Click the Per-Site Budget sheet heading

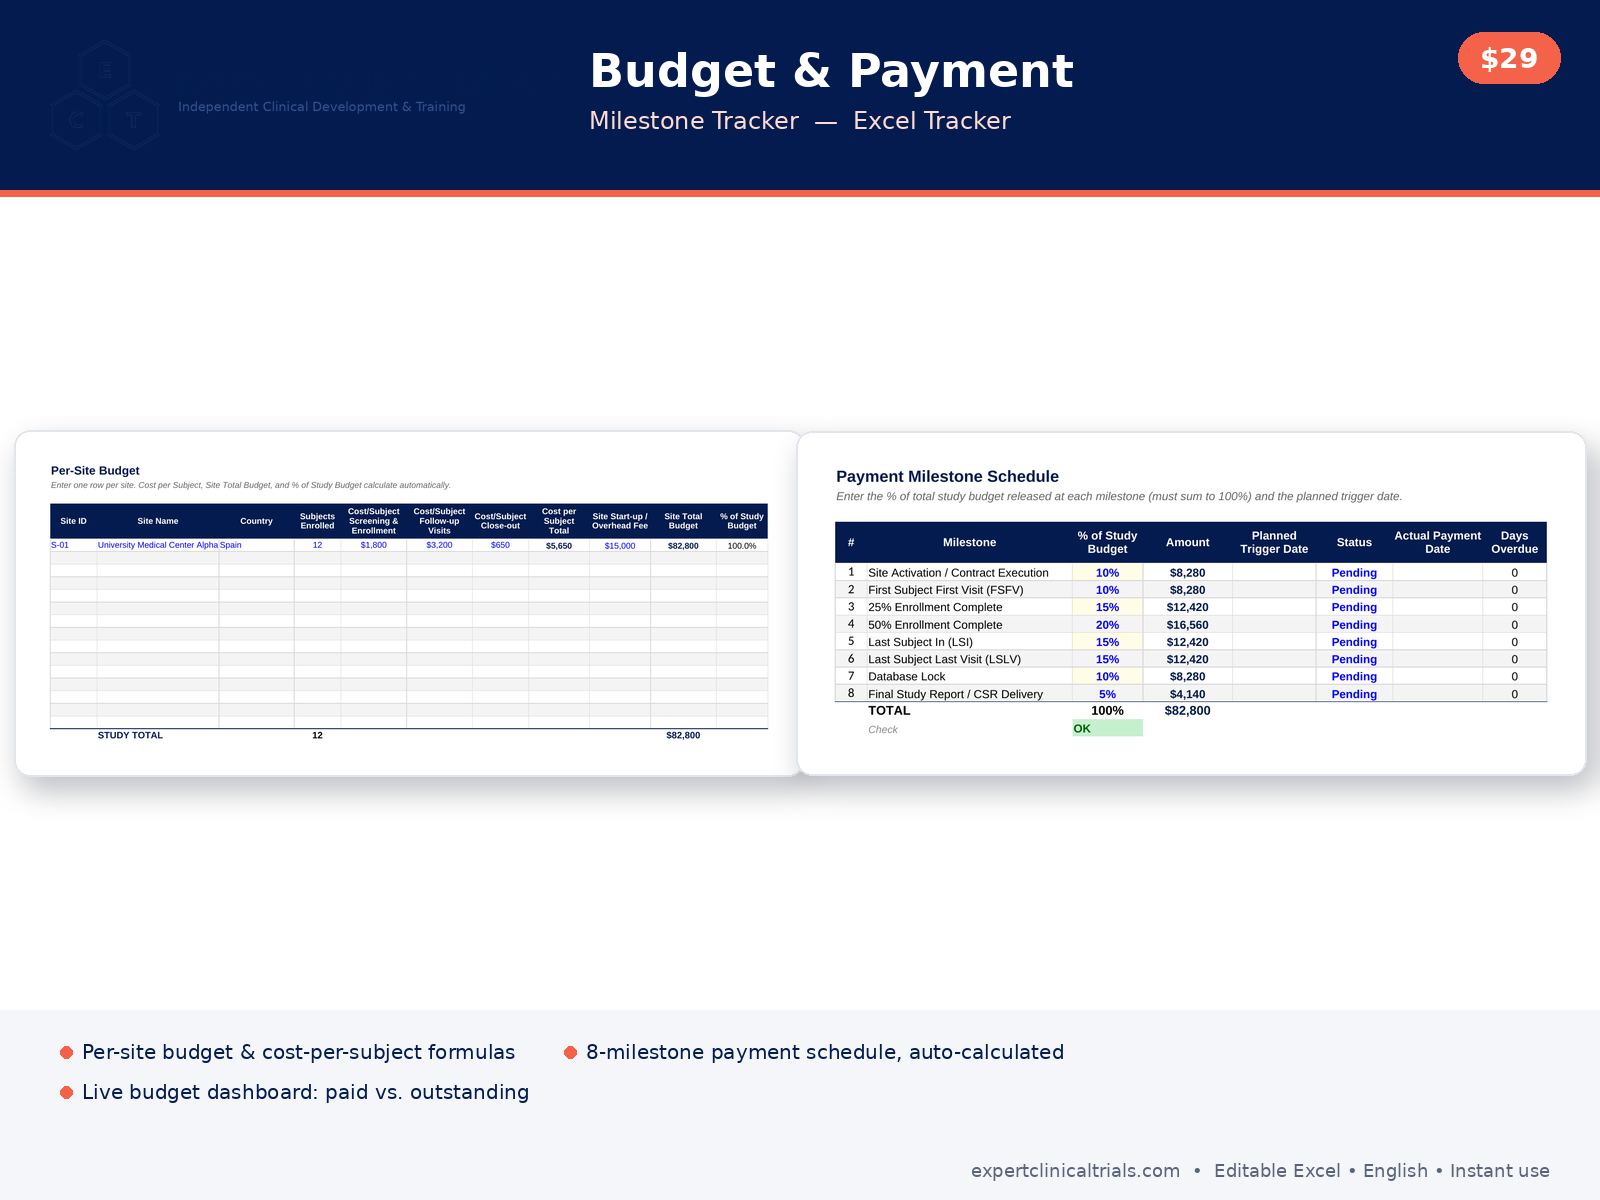95,470
